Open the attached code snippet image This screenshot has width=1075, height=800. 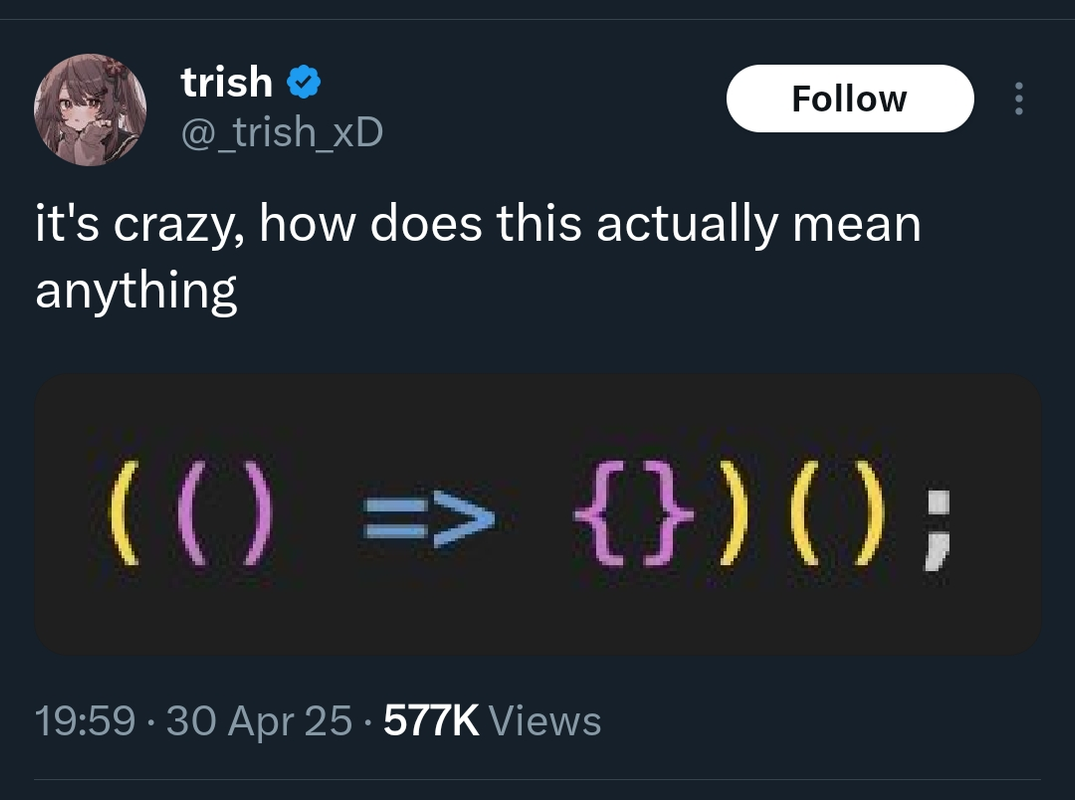pyautogui.click(x=538, y=515)
